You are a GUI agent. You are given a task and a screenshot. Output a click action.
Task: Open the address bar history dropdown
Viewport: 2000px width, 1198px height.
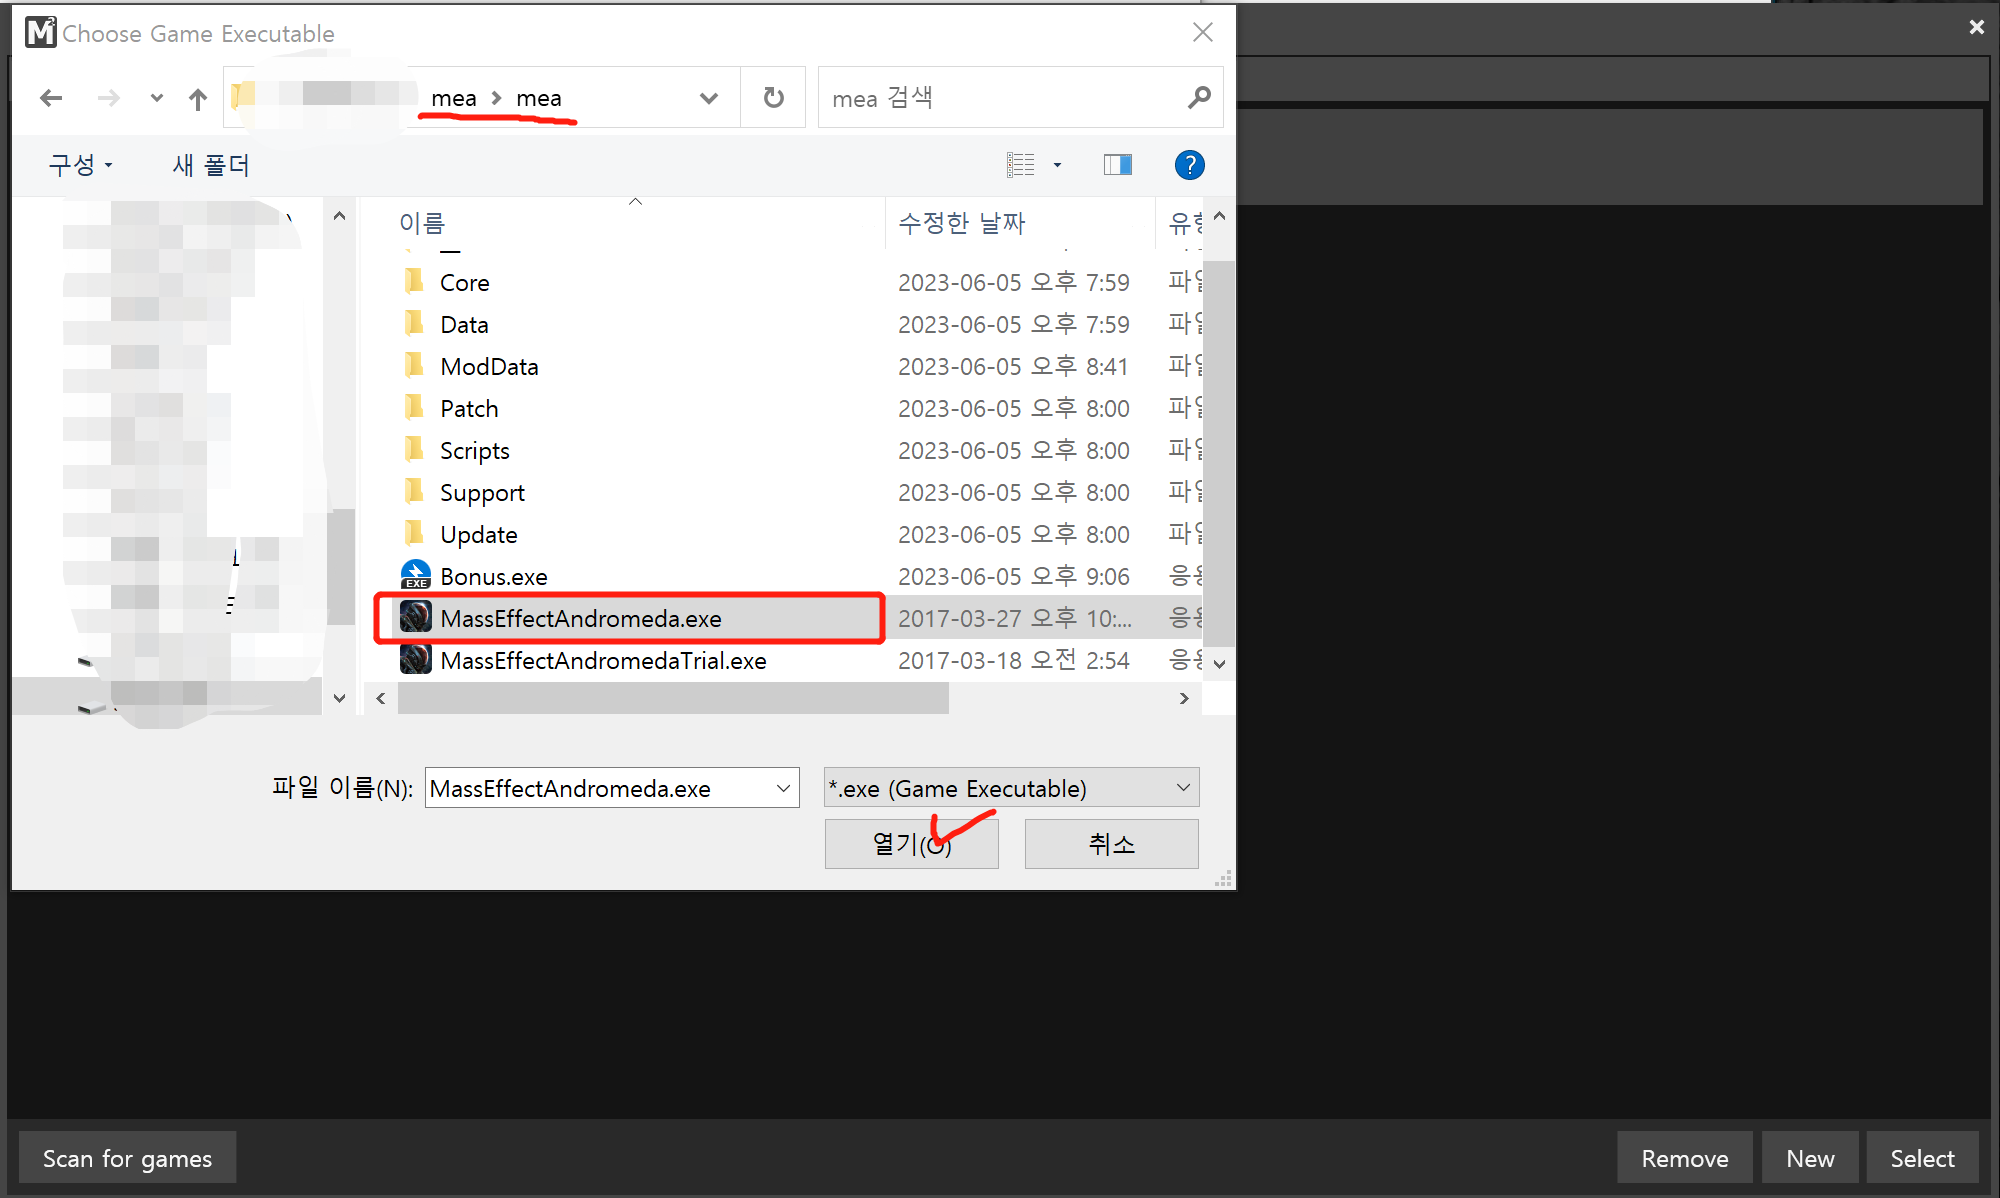(x=709, y=98)
